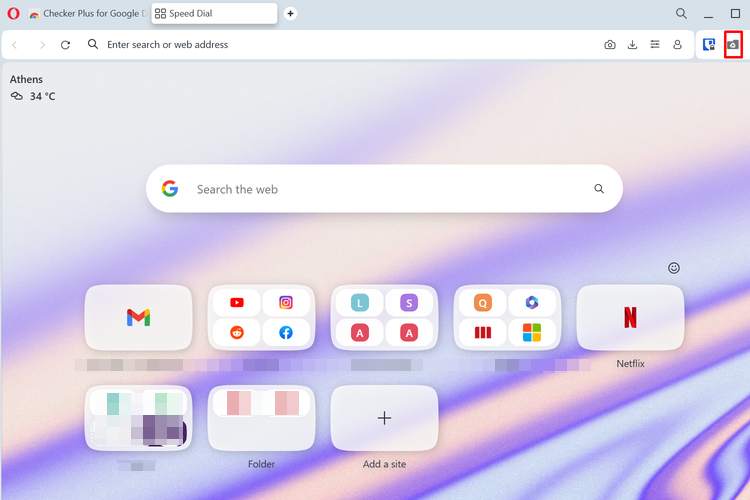Open the Downloads panel
This screenshot has width=750, height=500.
coord(632,44)
